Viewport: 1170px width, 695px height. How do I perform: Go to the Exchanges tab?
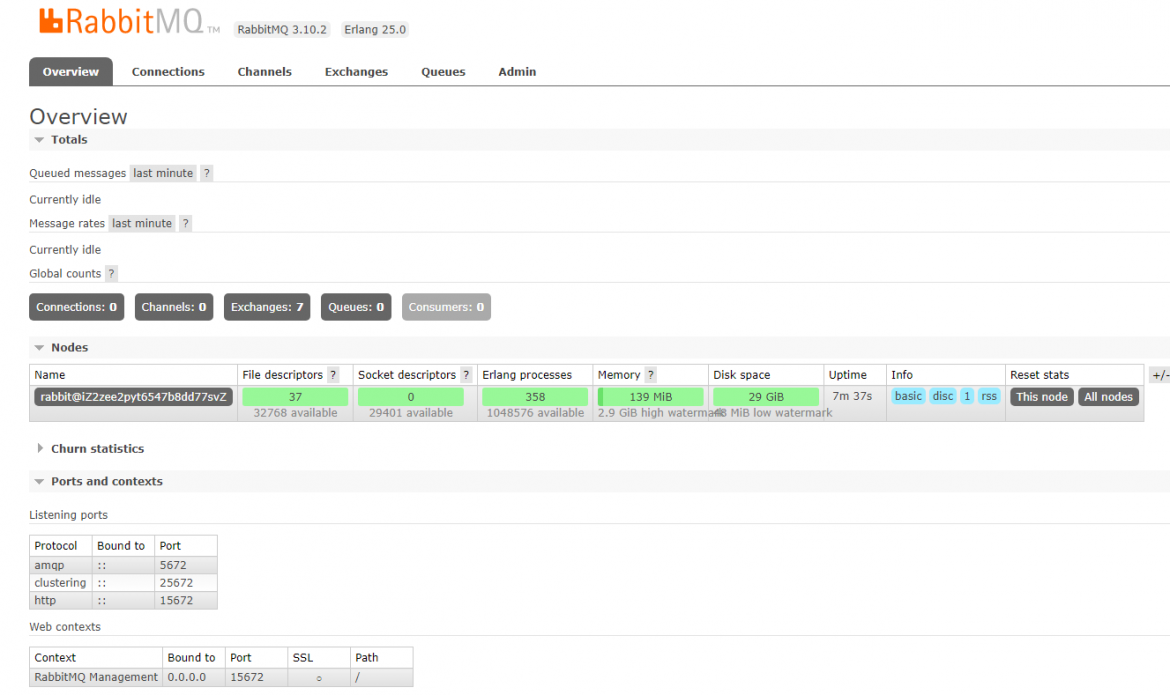click(x=356, y=72)
